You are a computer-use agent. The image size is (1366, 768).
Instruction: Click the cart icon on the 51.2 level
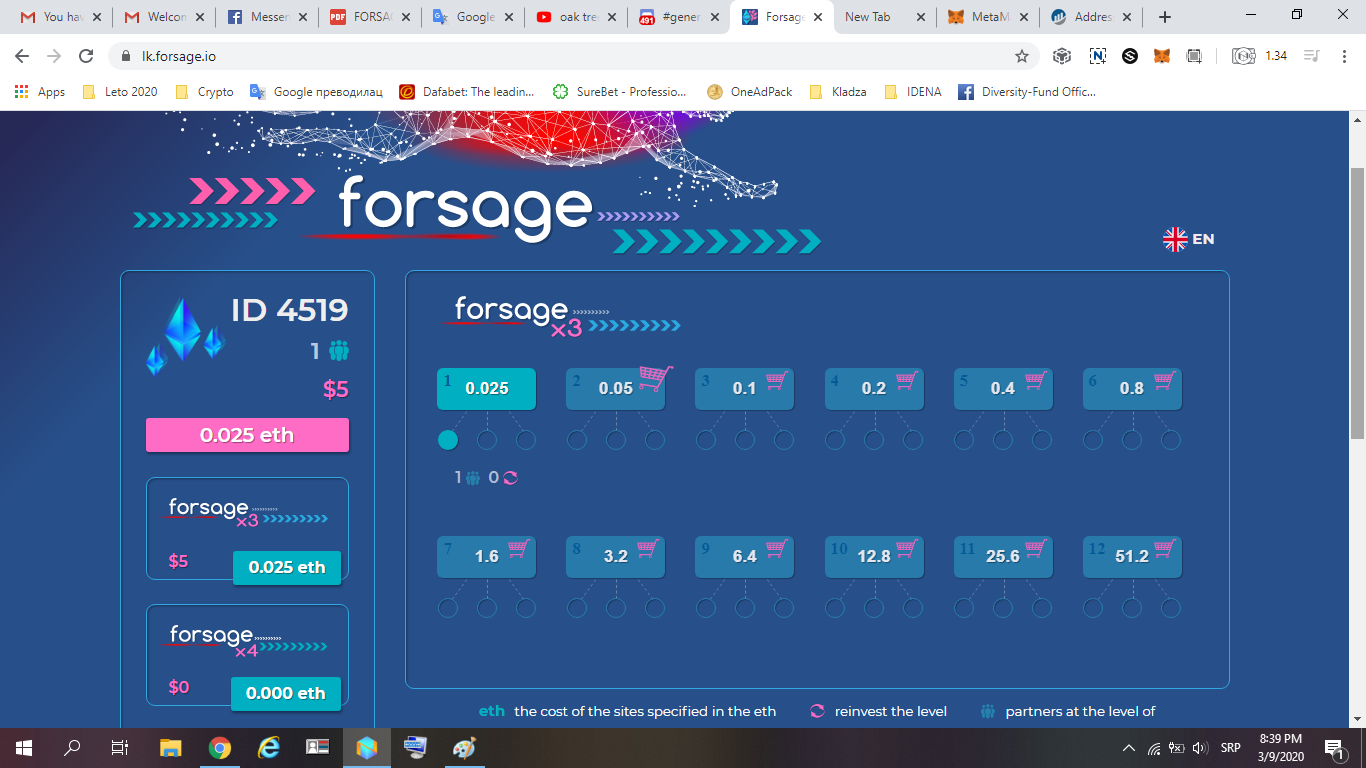tap(1164, 549)
